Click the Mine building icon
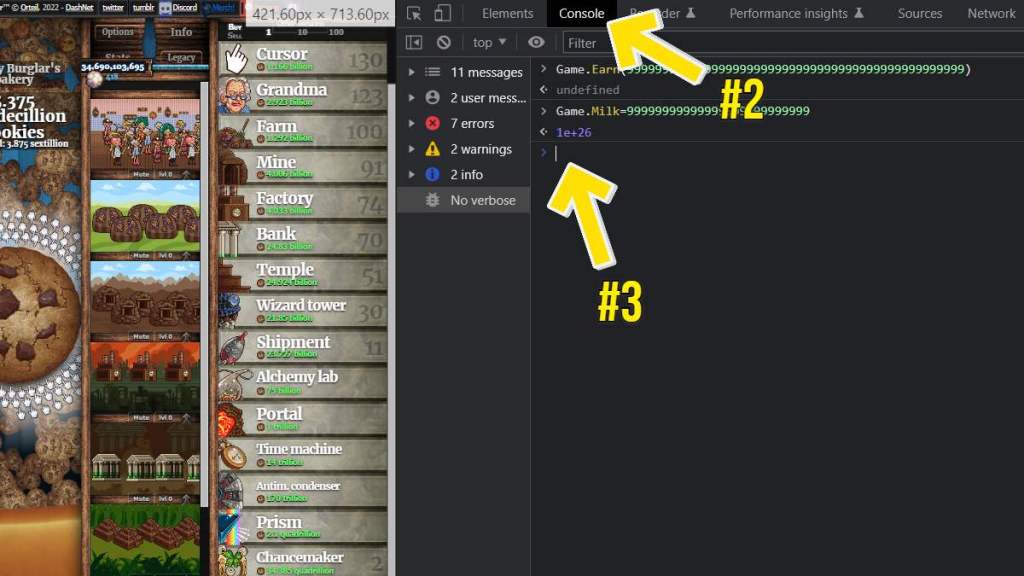1024x576 pixels. 234,167
